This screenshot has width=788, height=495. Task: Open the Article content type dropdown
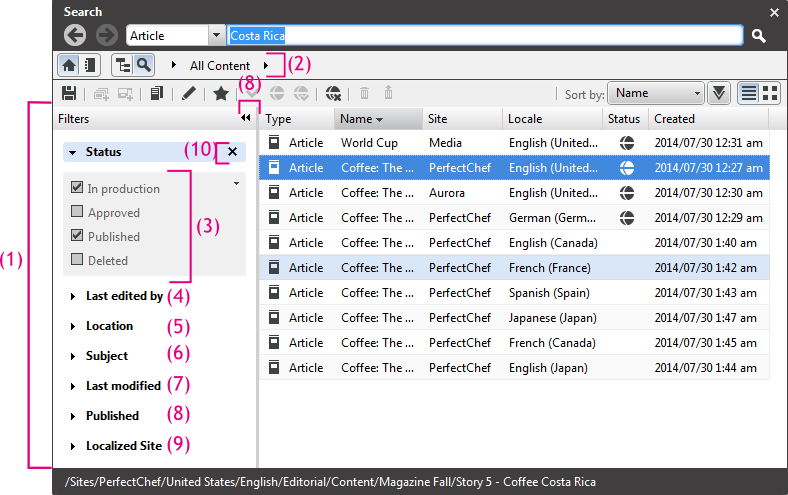point(216,36)
